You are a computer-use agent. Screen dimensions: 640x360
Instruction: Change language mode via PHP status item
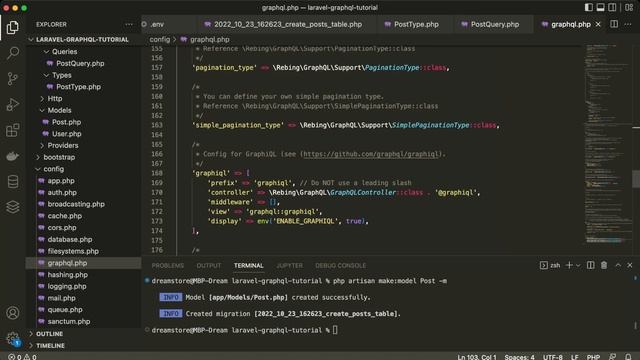click(593, 357)
